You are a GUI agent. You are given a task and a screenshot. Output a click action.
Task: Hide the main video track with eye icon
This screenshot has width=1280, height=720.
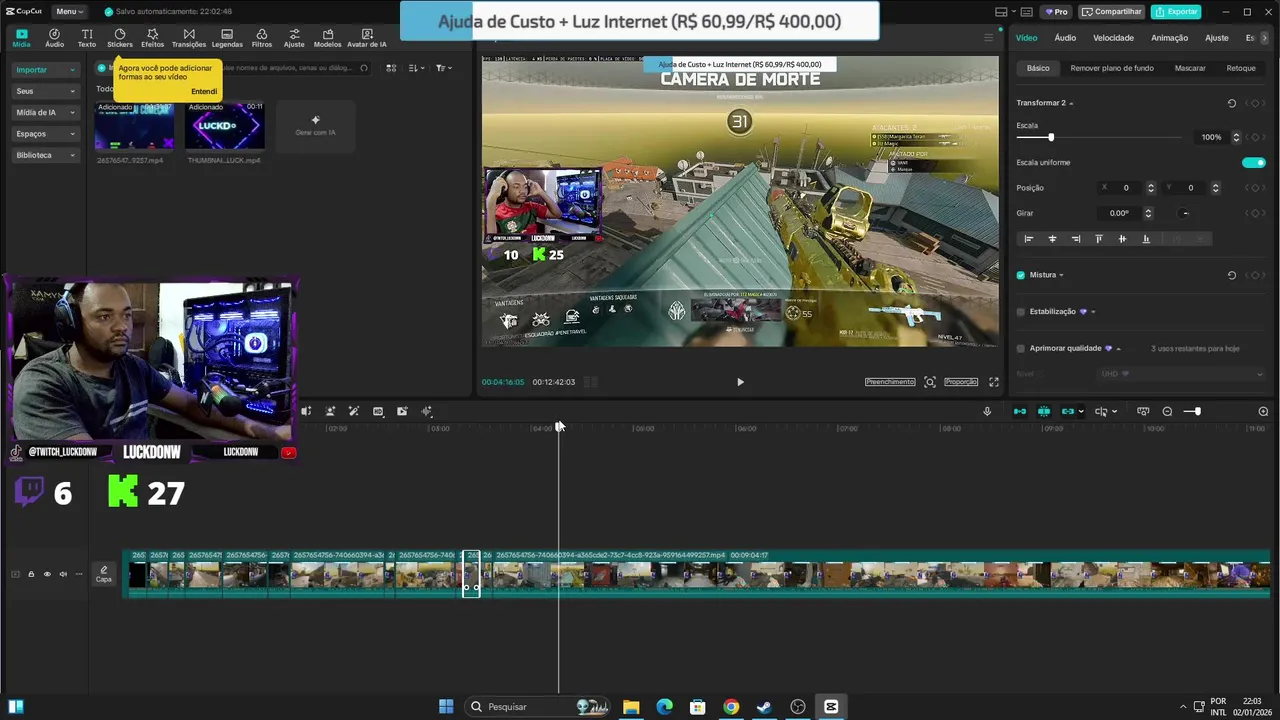coord(47,574)
